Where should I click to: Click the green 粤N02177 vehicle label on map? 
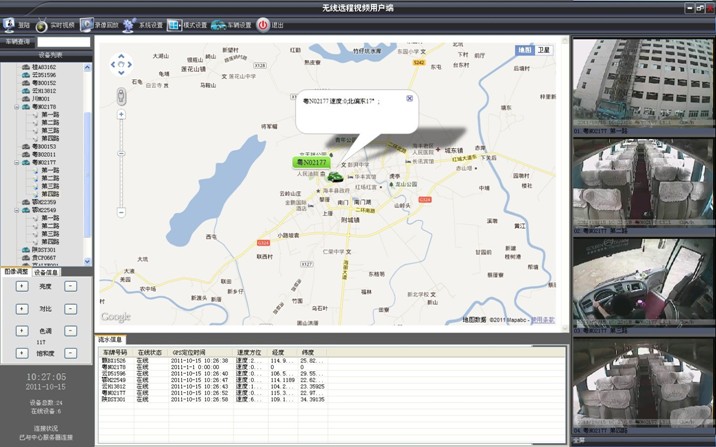coord(309,161)
